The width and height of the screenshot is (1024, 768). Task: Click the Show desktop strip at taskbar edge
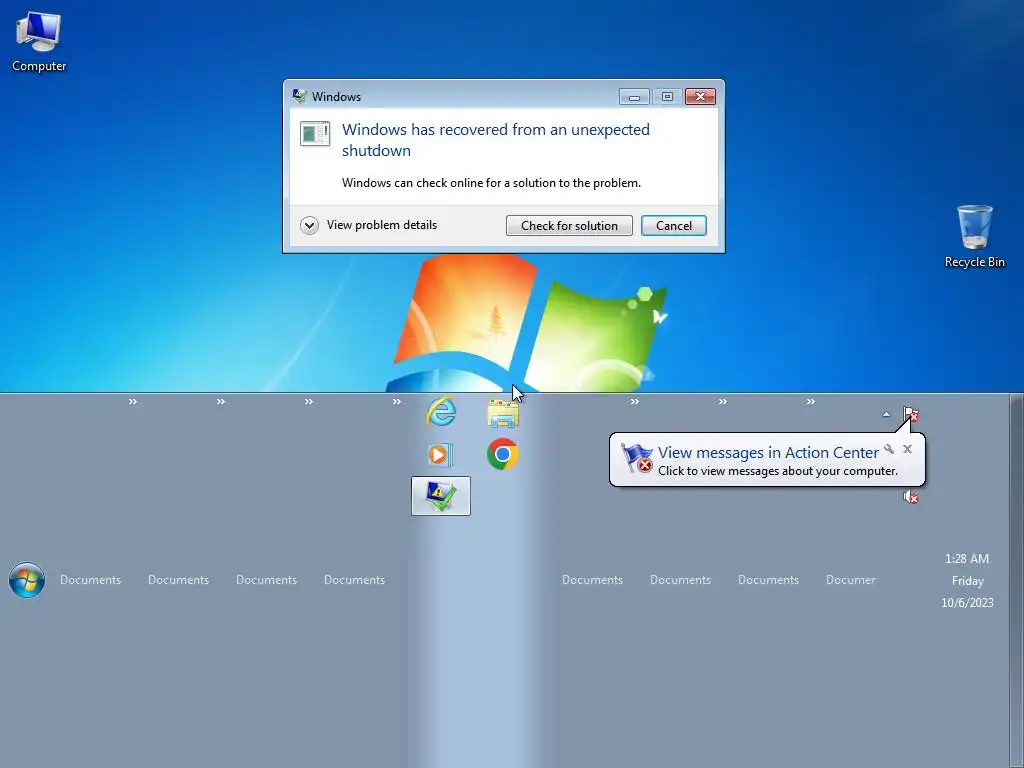pyautogui.click(x=1016, y=581)
